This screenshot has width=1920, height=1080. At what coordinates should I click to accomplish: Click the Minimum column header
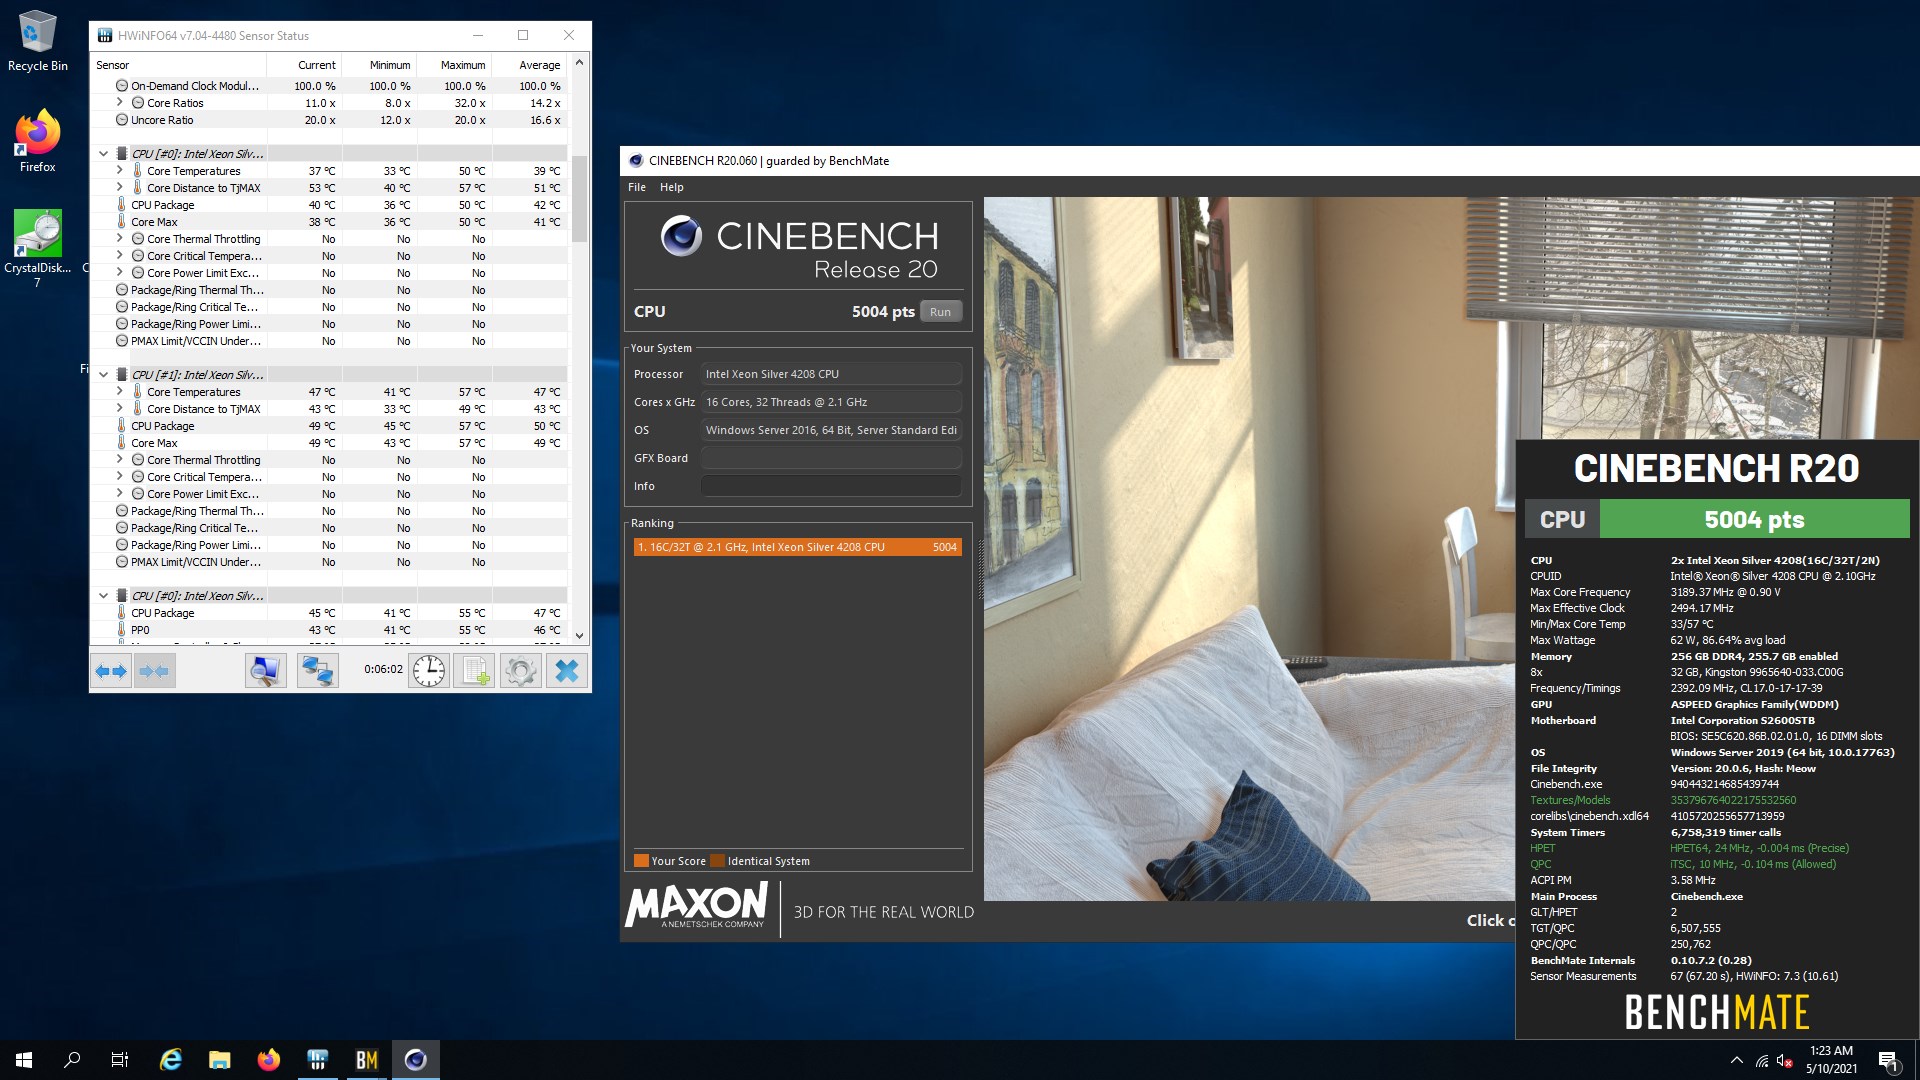(379, 65)
